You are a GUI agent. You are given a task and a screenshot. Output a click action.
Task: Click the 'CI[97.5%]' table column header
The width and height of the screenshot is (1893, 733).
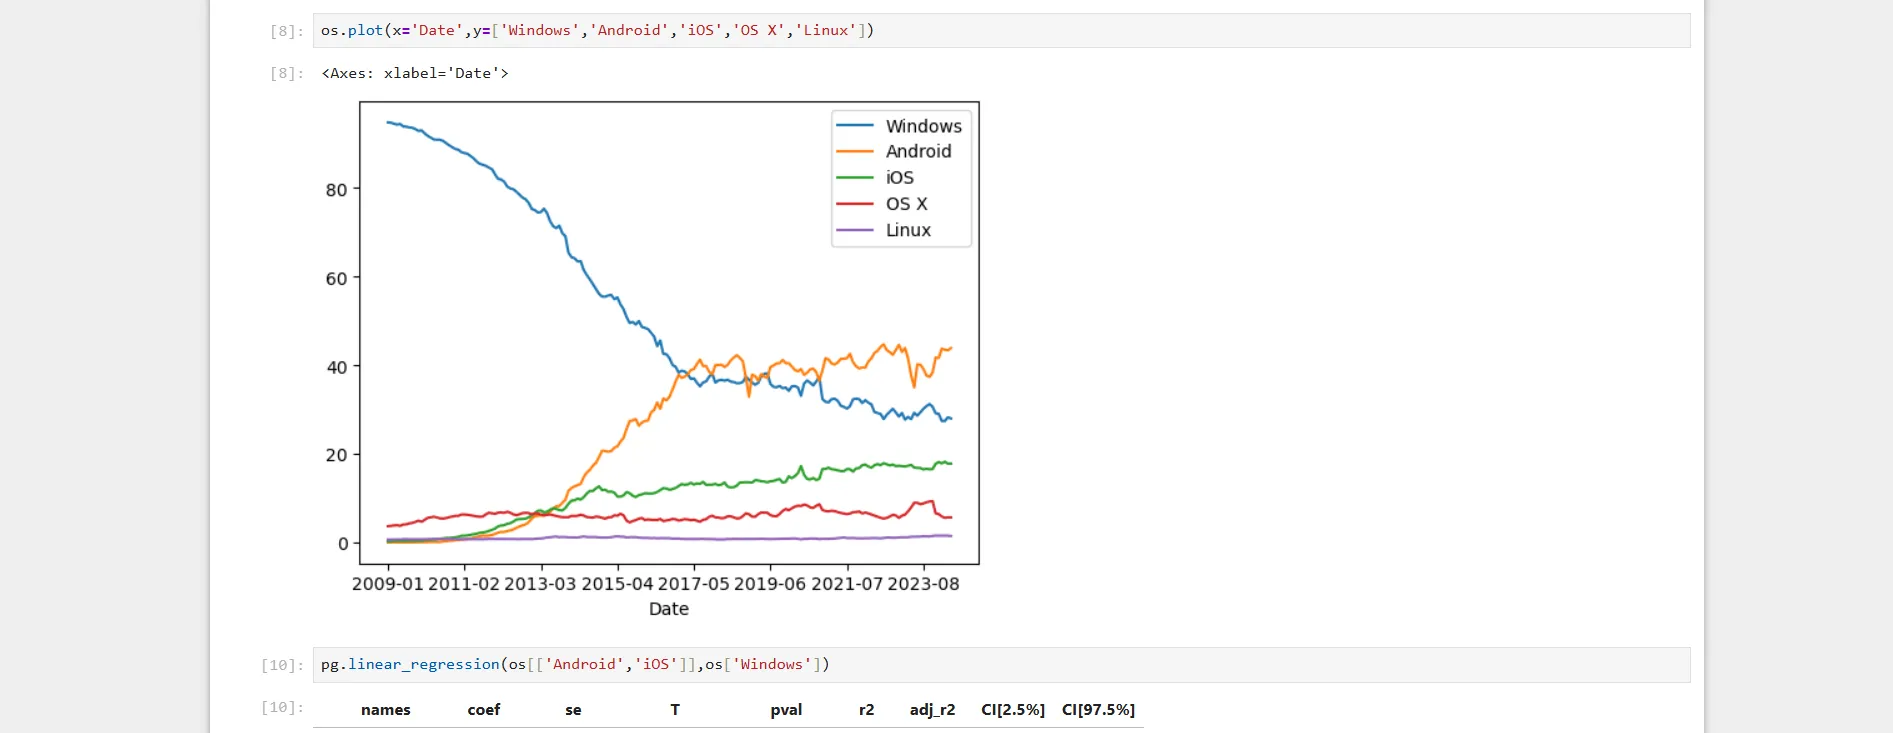pos(1099,710)
